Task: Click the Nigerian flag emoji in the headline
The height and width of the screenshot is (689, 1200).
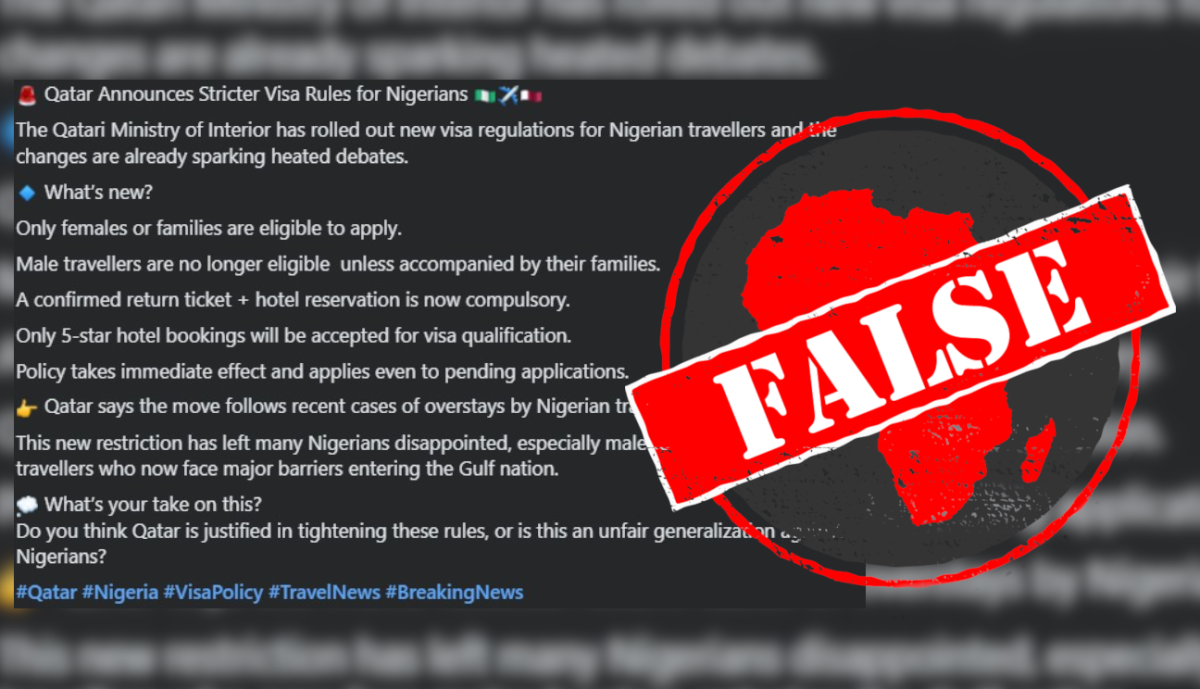Action: tap(485, 96)
